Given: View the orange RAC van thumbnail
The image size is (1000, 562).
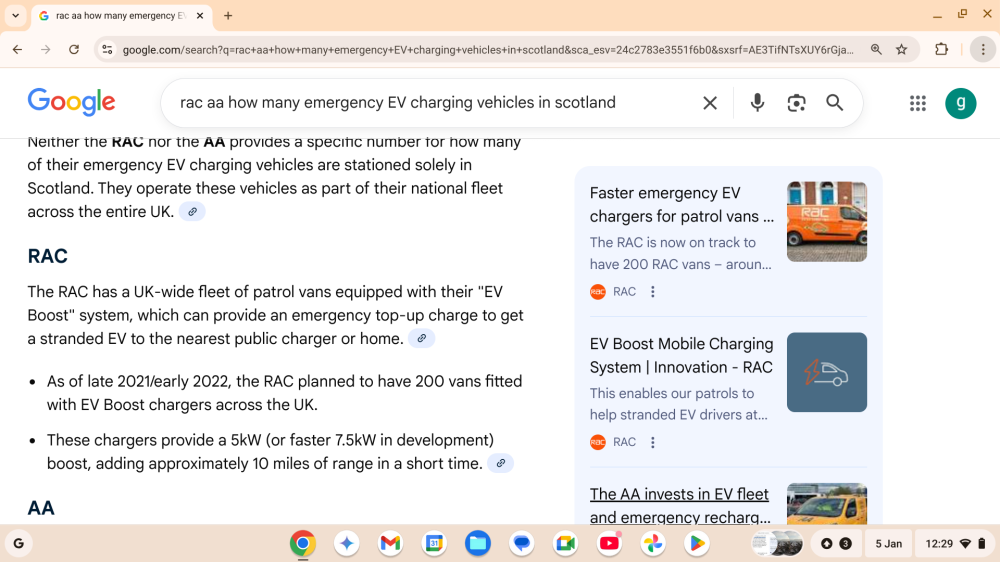Looking at the screenshot, I should click(x=827, y=221).
